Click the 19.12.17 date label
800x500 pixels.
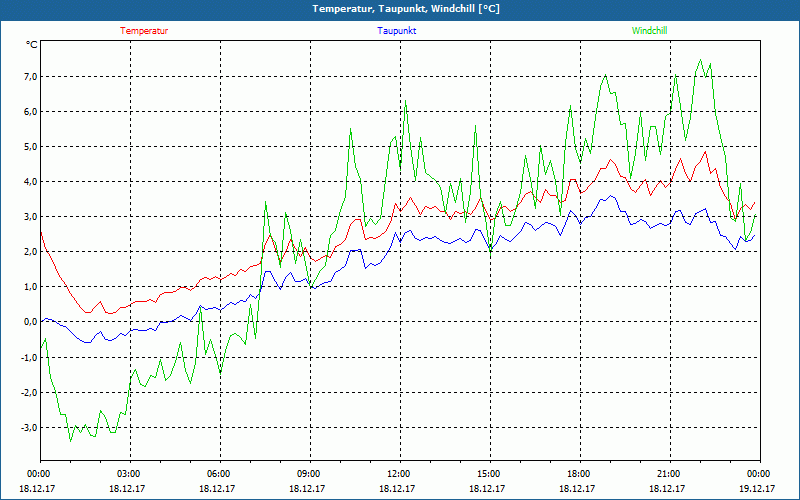(757, 488)
